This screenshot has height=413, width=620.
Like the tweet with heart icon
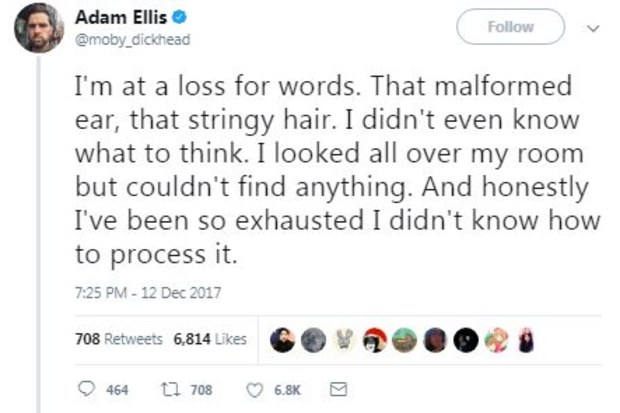[x=254, y=390]
